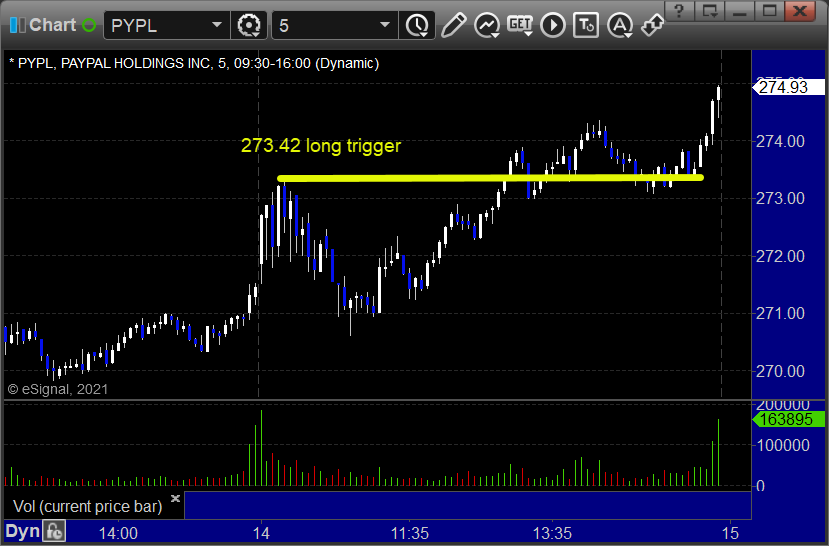Click the window linking arrows icon
This screenshot has height=546, width=829.
(652, 25)
